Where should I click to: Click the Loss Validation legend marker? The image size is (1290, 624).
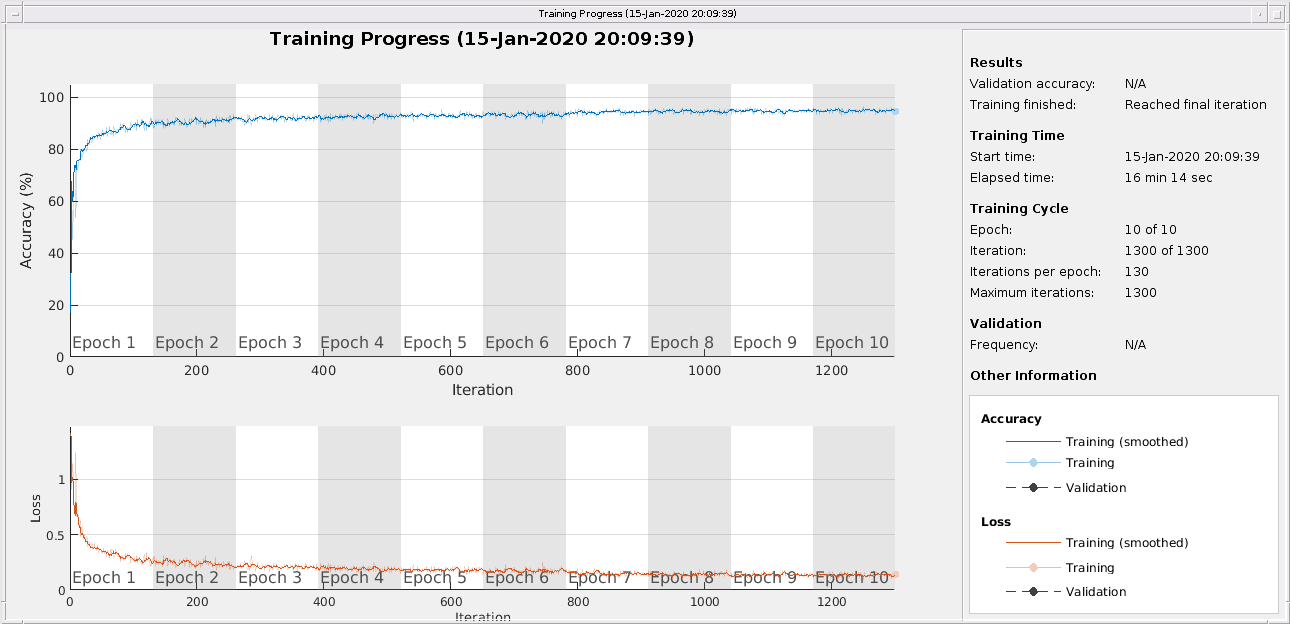click(1033, 592)
